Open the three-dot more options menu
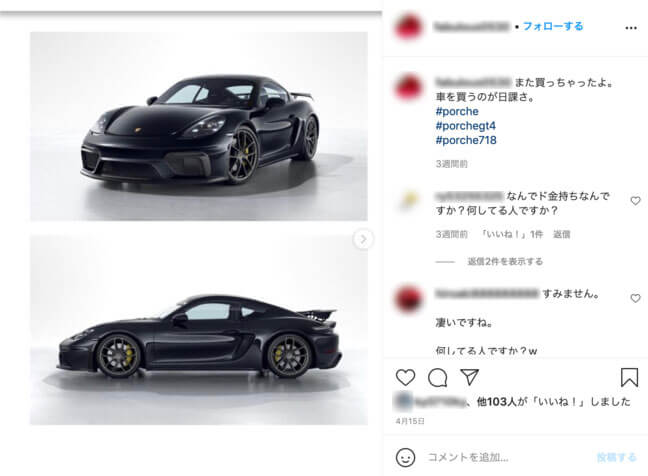 point(631,28)
